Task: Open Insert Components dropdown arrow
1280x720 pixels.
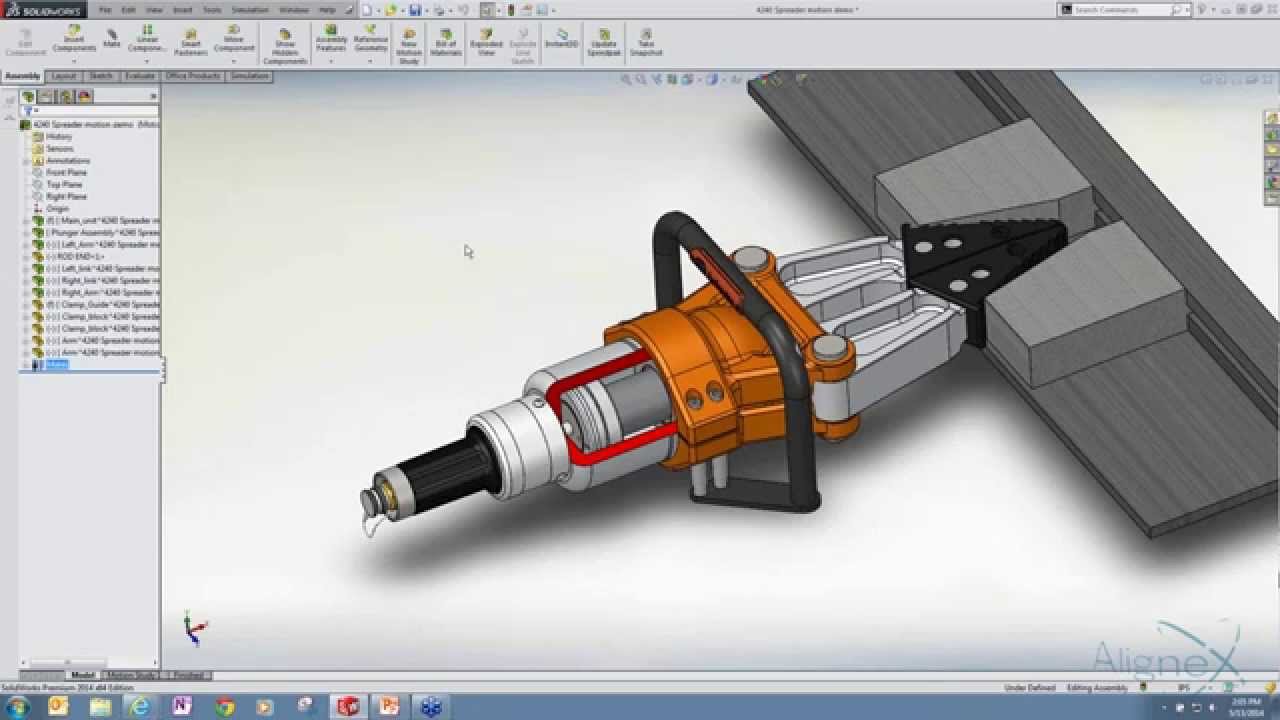Action: (74, 61)
